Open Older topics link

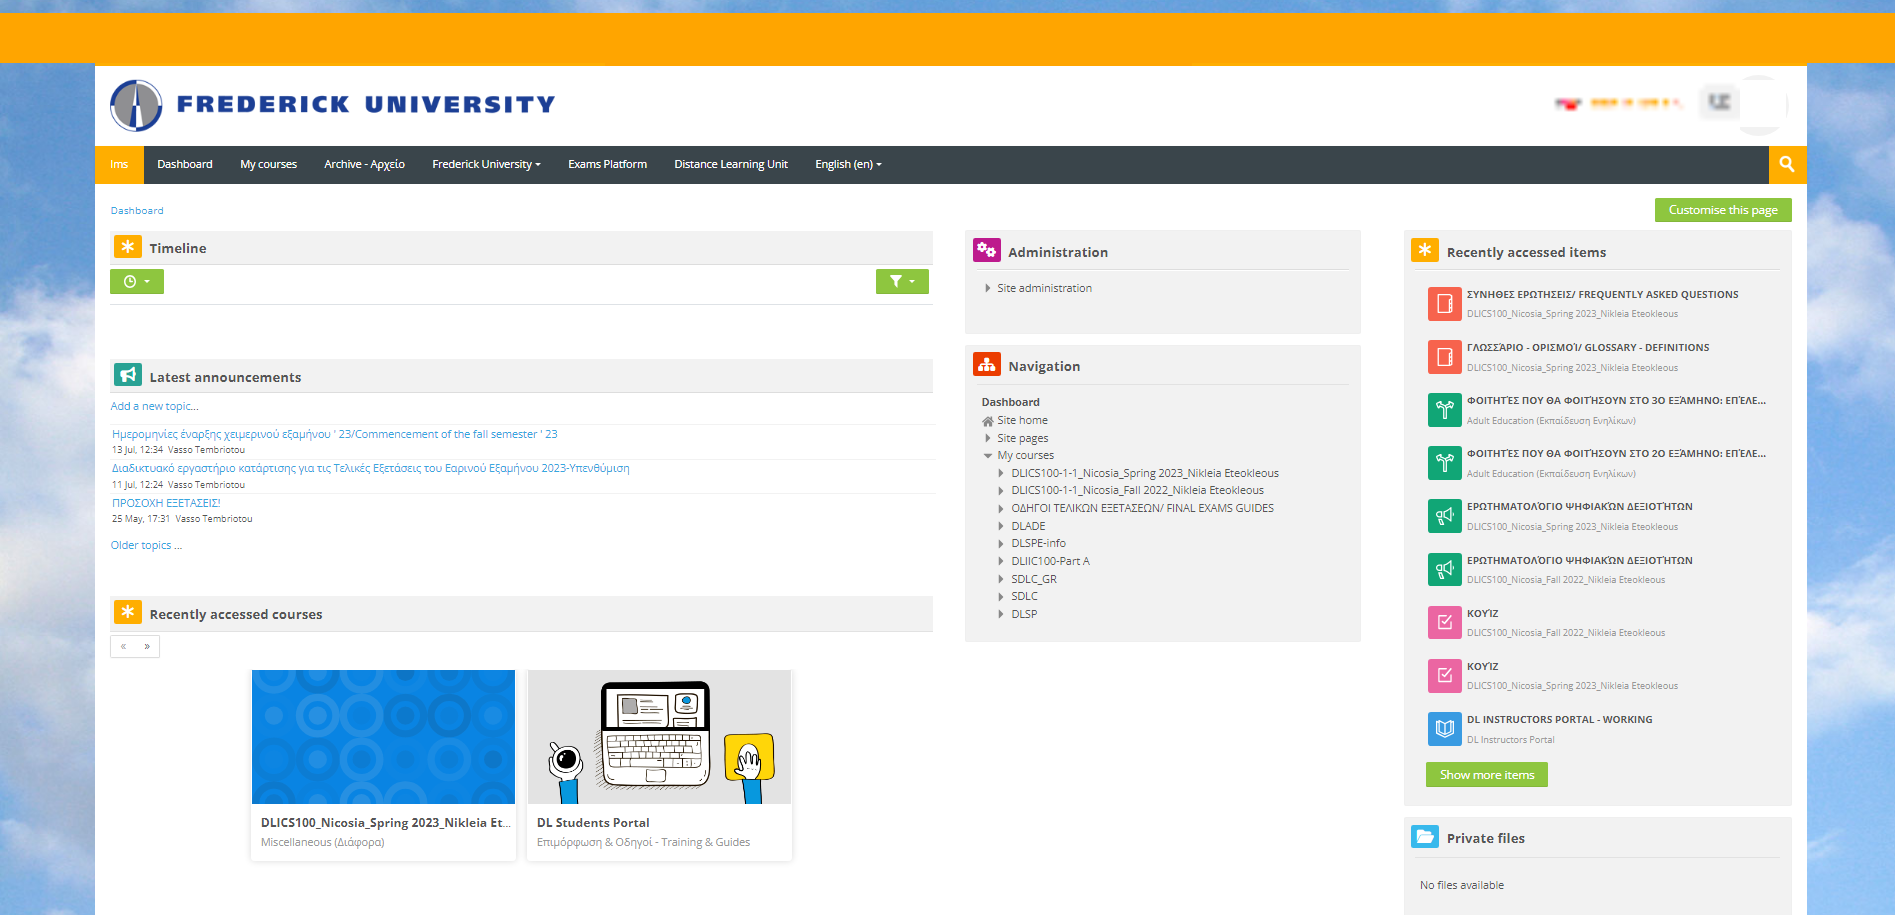[x=146, y=545]
